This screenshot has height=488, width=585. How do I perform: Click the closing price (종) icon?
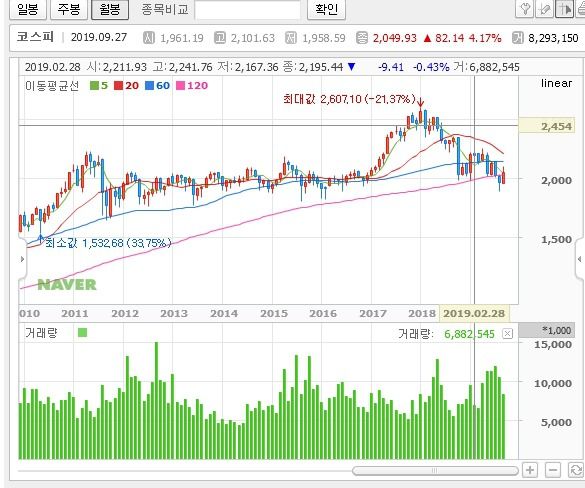pos(362,38)
